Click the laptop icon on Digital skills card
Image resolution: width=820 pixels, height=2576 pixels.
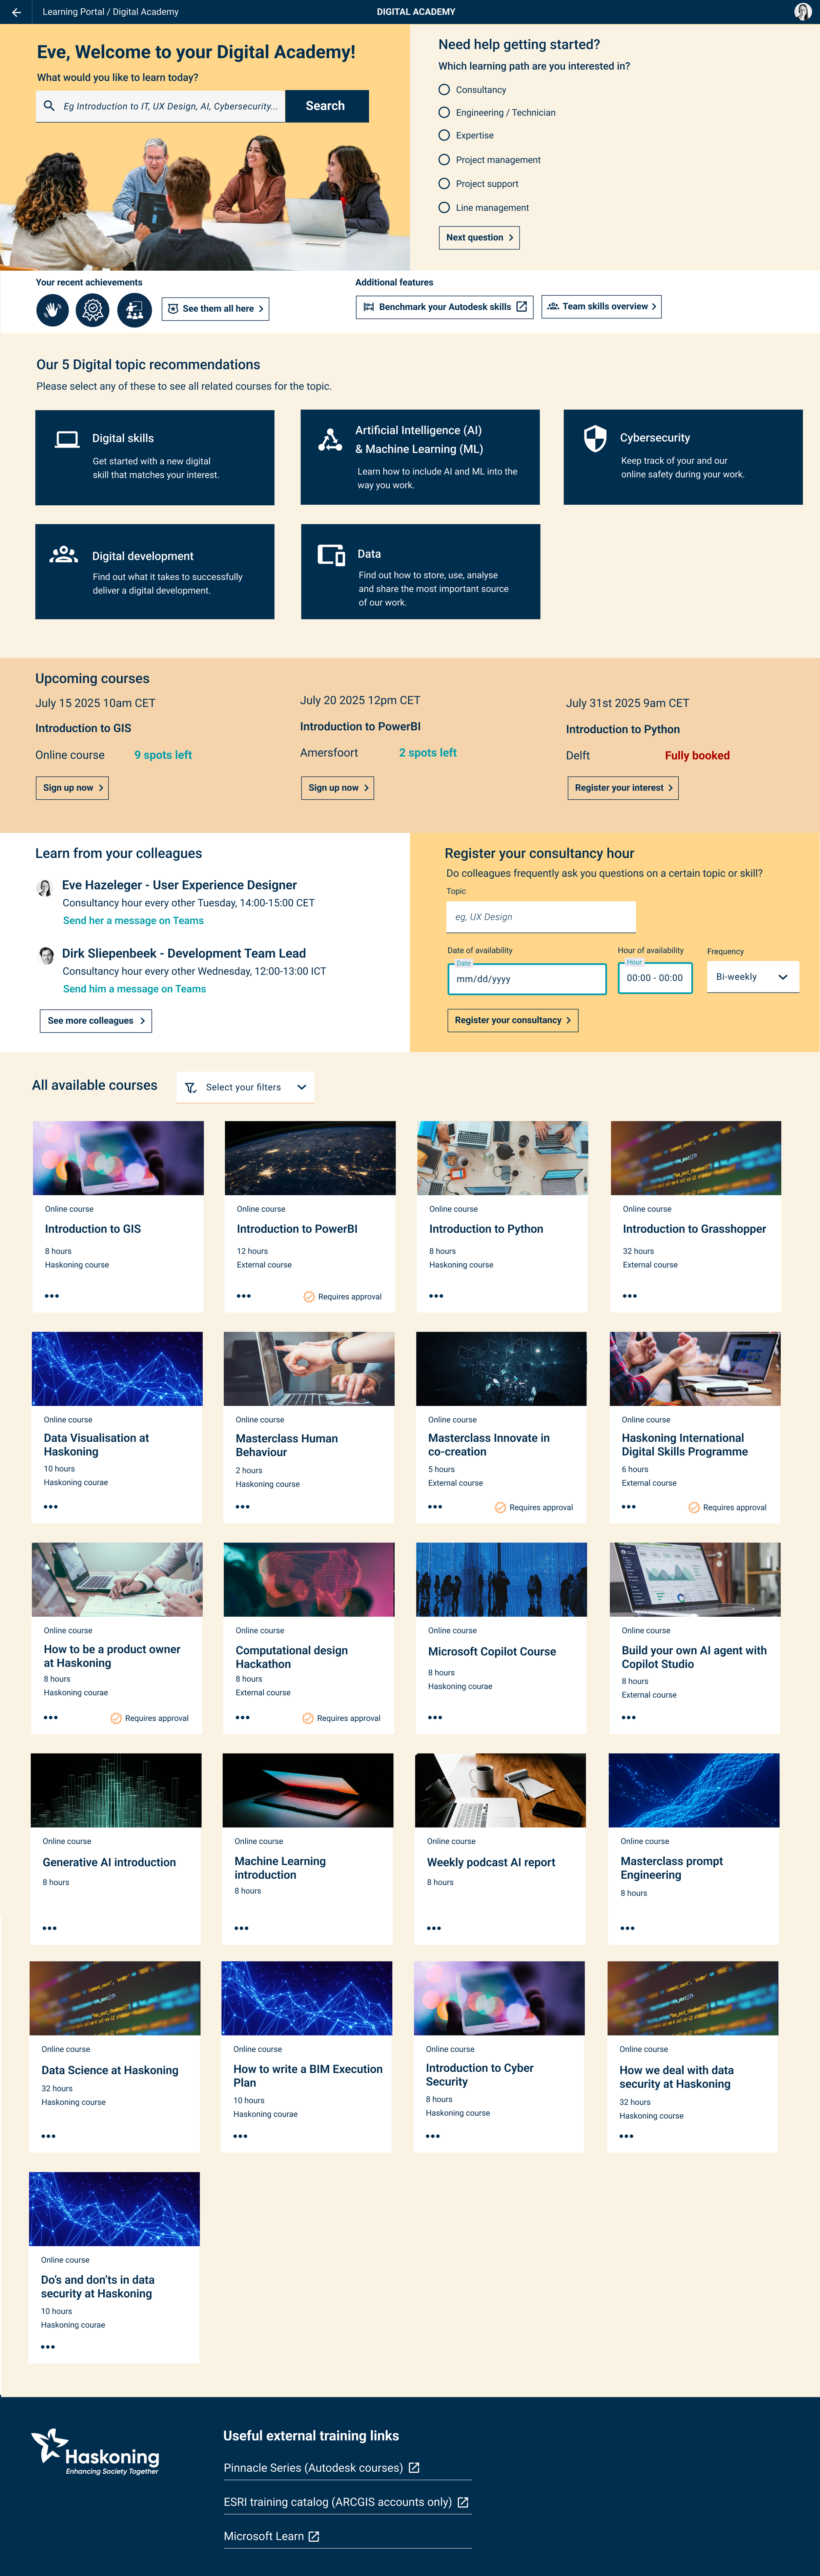[x=67, y=439]
